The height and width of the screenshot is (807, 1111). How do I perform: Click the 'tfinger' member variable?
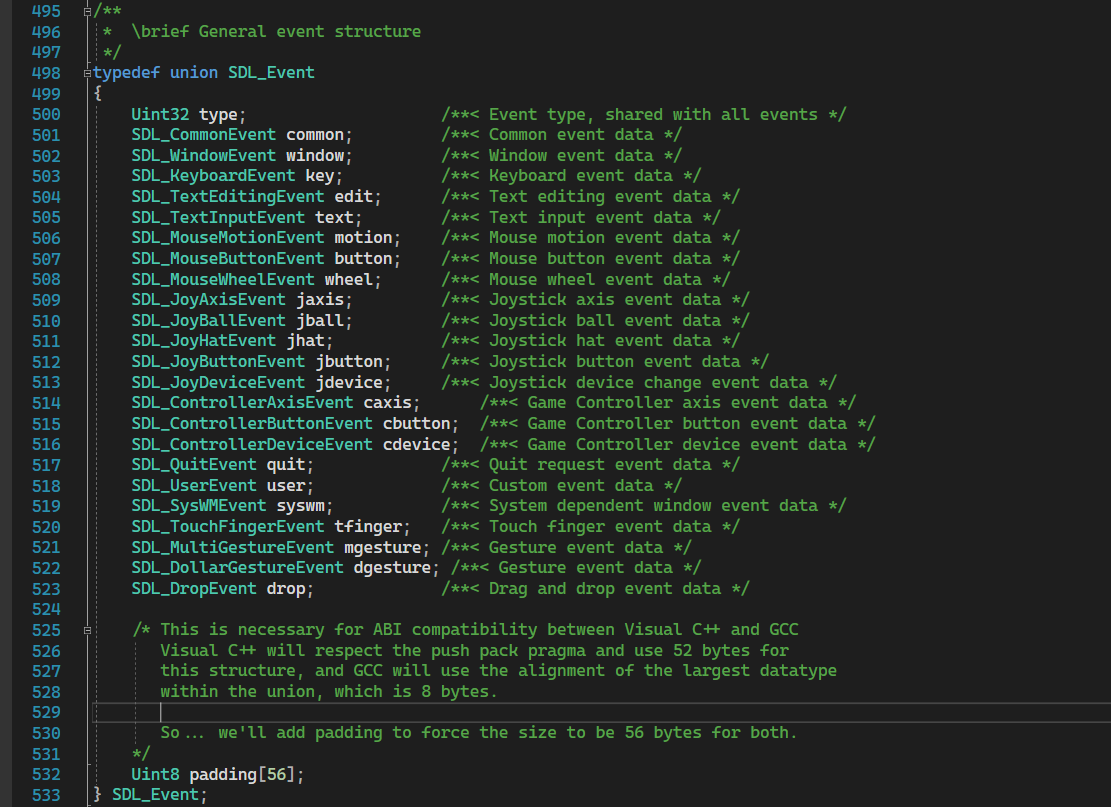[x=368, y=527]
